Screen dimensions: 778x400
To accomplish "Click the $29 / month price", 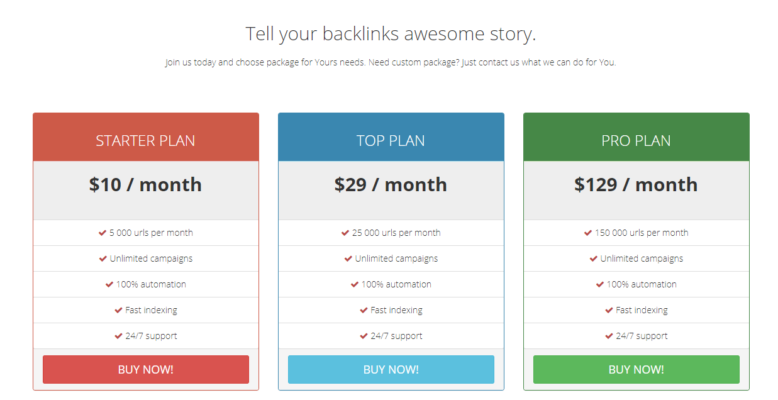I will 390,185.
